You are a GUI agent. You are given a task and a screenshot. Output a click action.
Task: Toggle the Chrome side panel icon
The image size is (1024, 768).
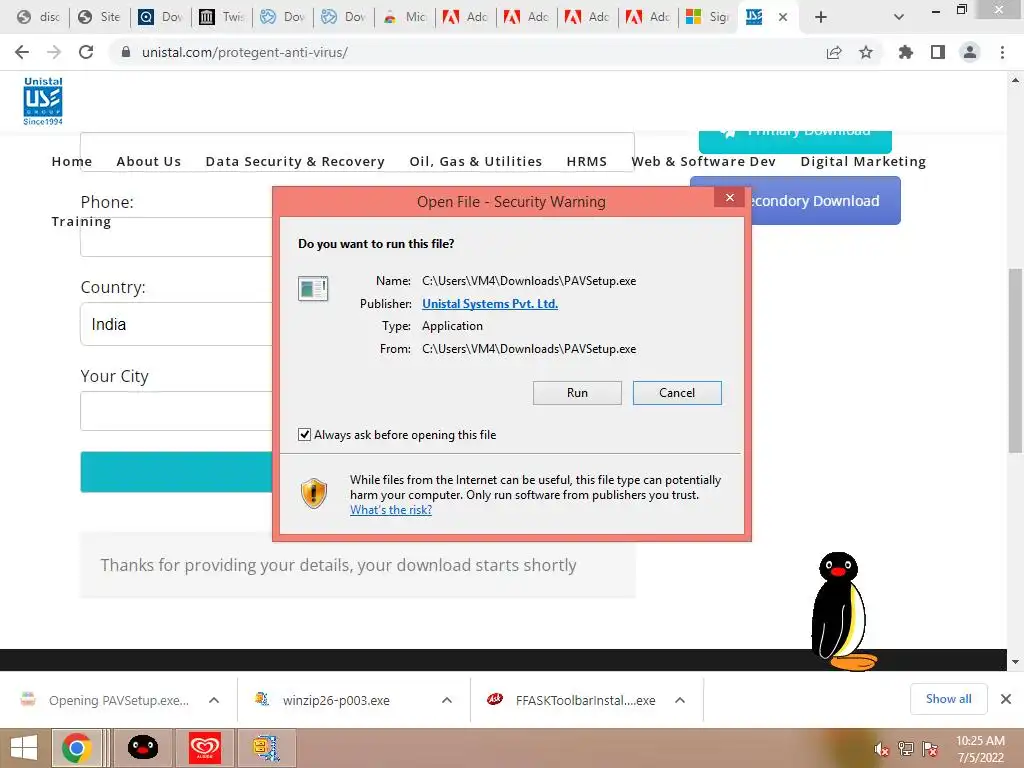[938, 52]
